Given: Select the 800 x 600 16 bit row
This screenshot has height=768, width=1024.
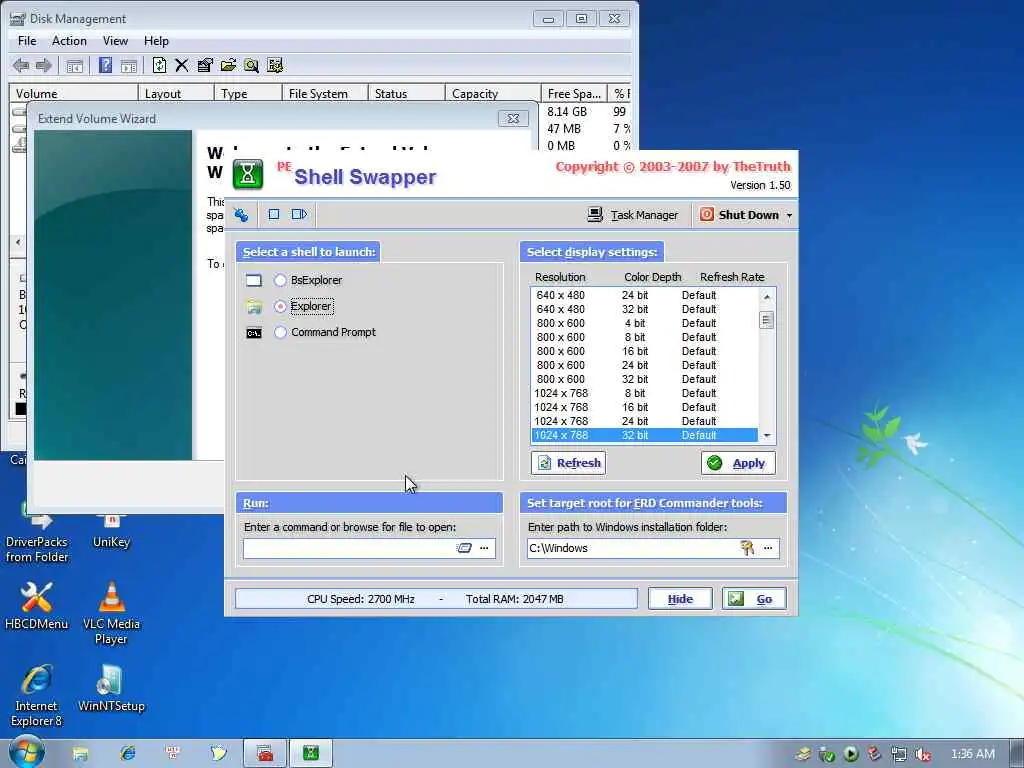Looking at the screenshot, I should (645, 351).
